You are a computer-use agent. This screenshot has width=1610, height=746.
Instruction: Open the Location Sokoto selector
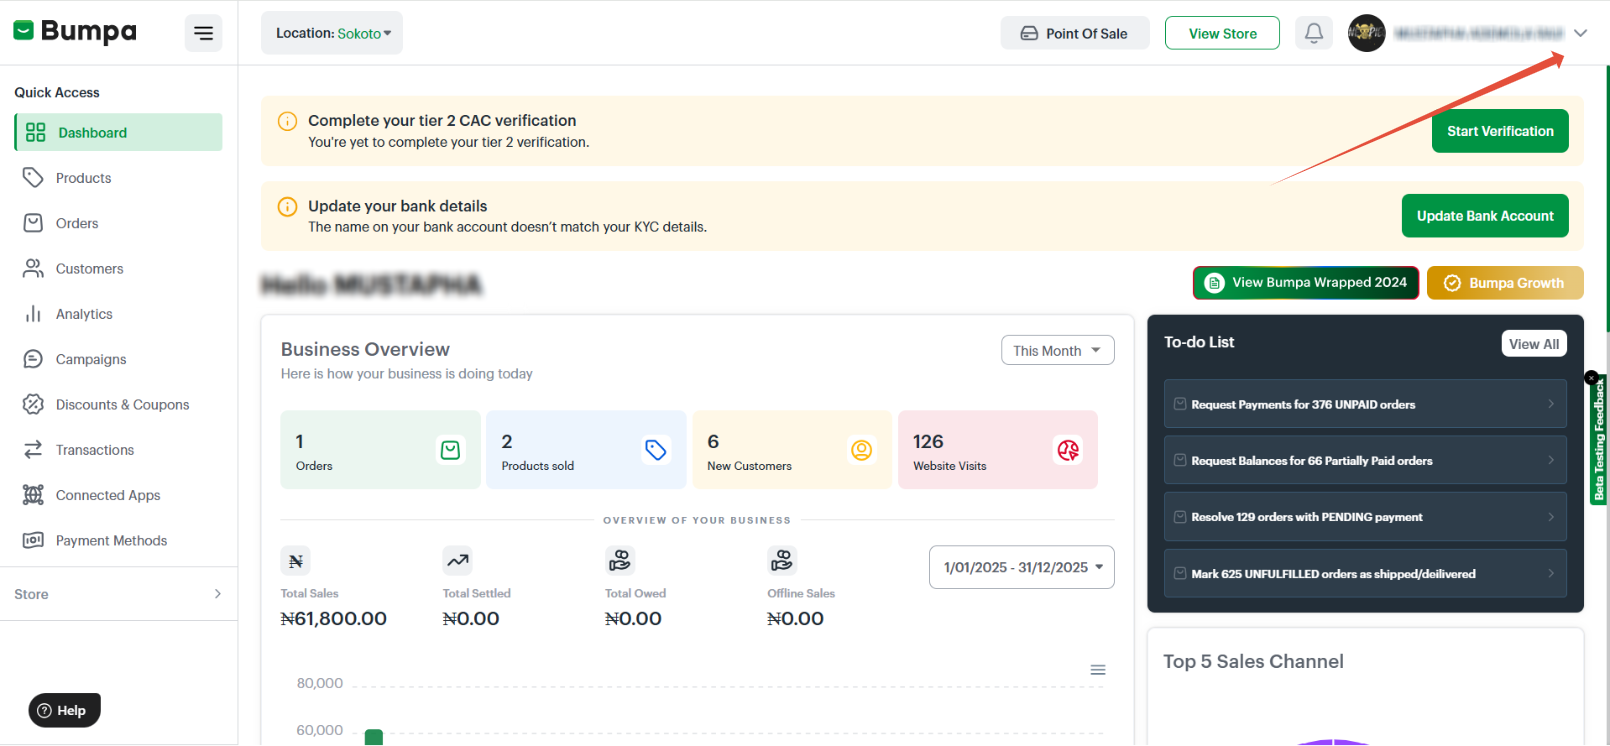coord(332,33)
